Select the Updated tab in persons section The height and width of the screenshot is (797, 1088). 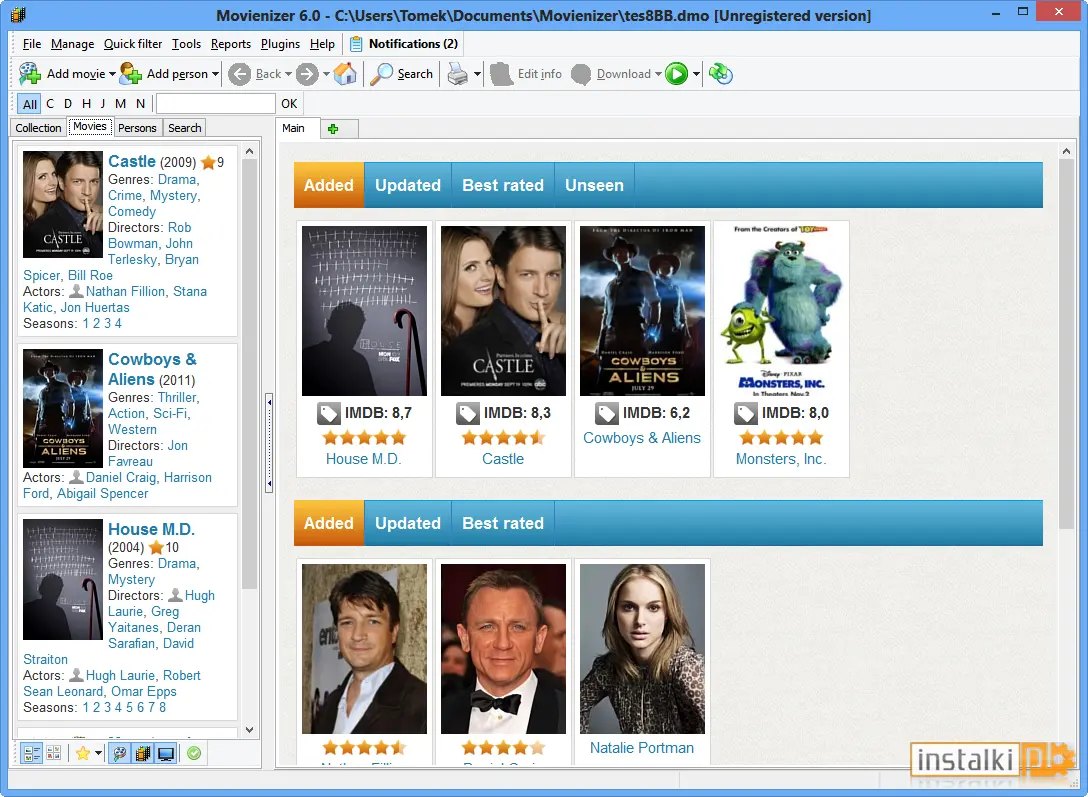coord(407,523)
